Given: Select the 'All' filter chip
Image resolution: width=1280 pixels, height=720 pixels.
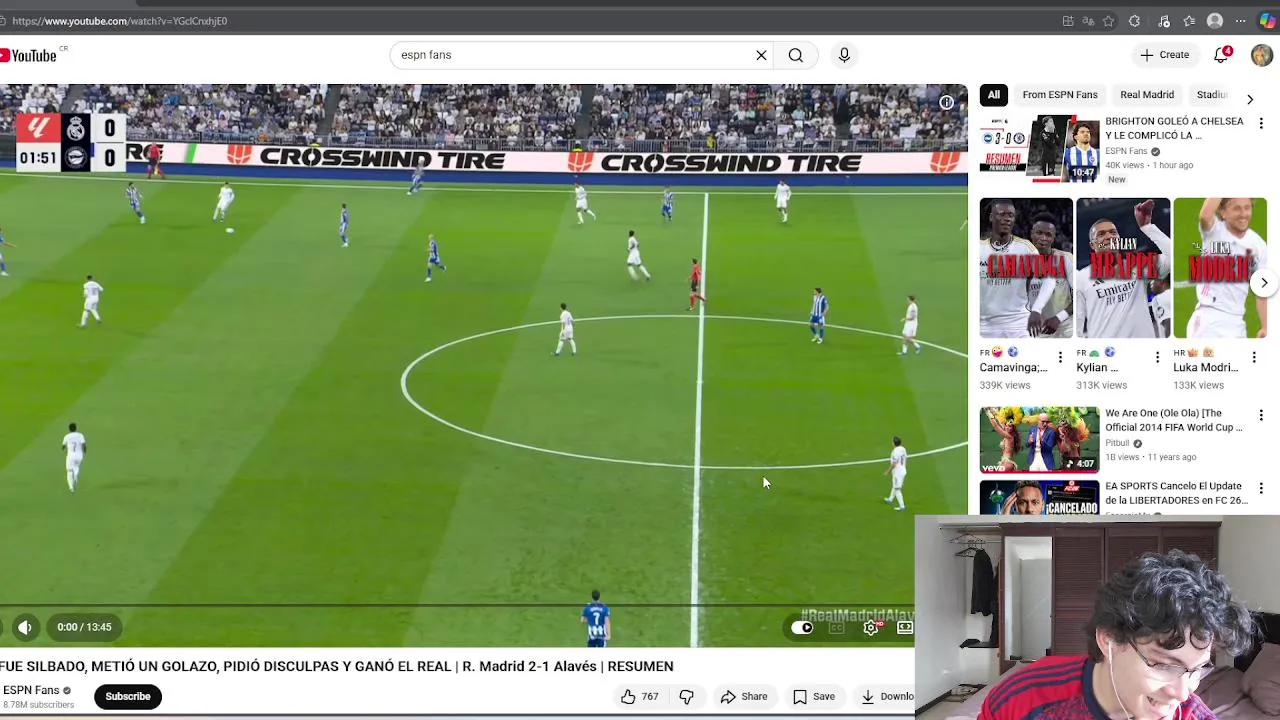Looking at the screenshot, I should 994,95.
